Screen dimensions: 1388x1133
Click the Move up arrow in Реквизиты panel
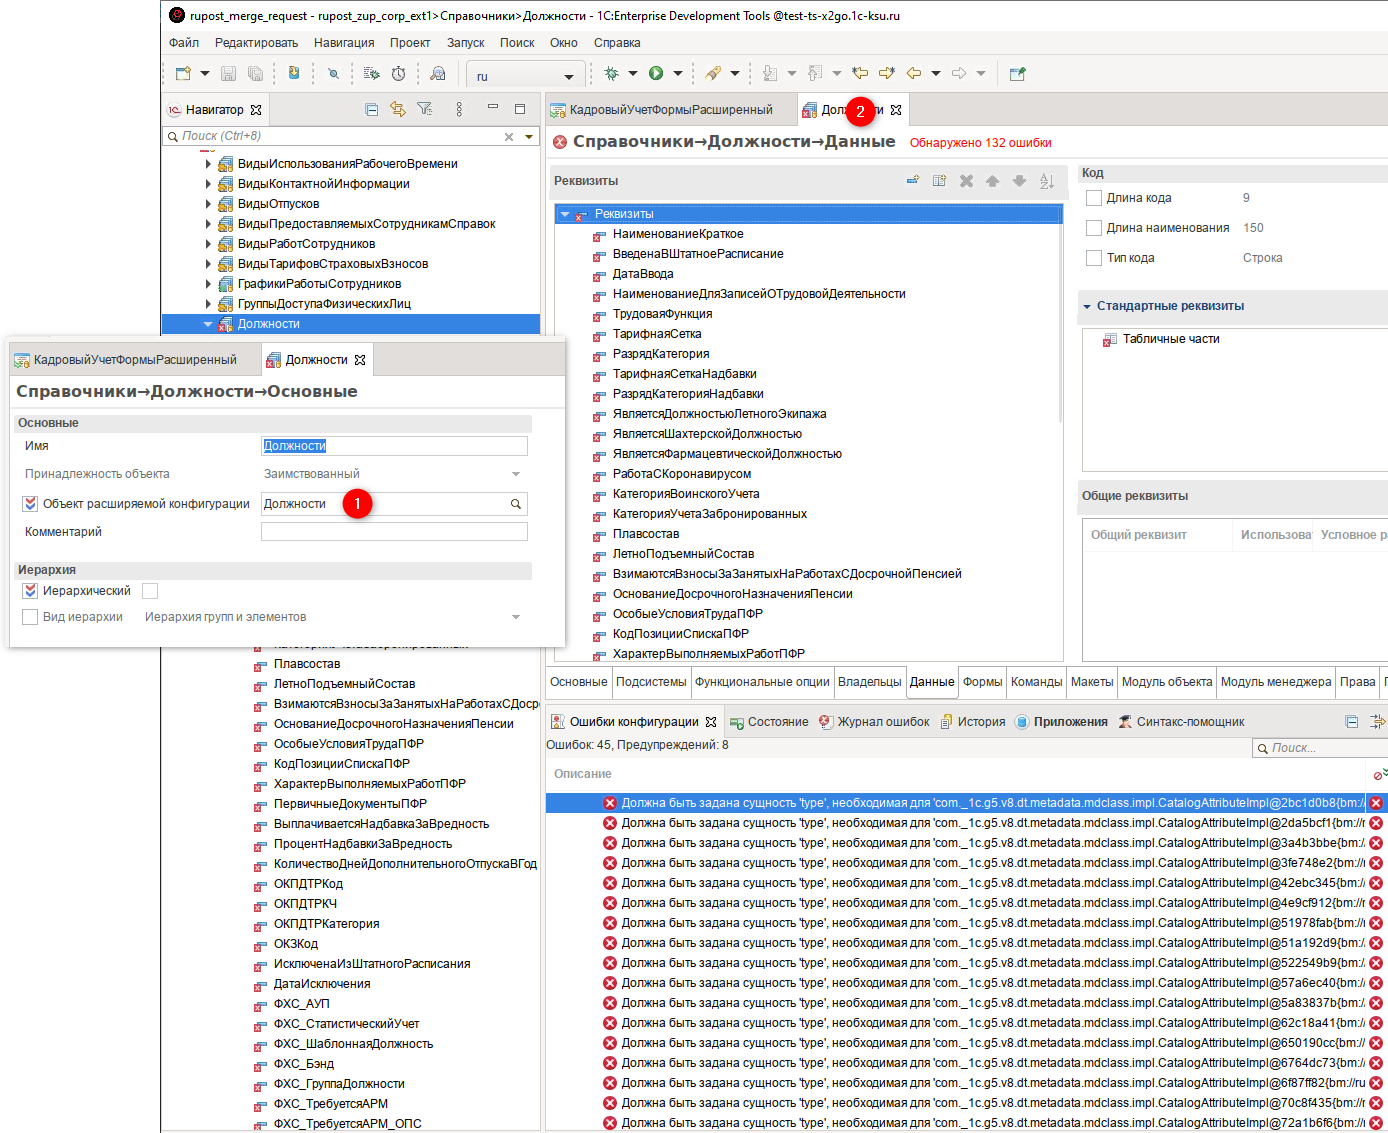pyautogui.click(x=992, y=180)
